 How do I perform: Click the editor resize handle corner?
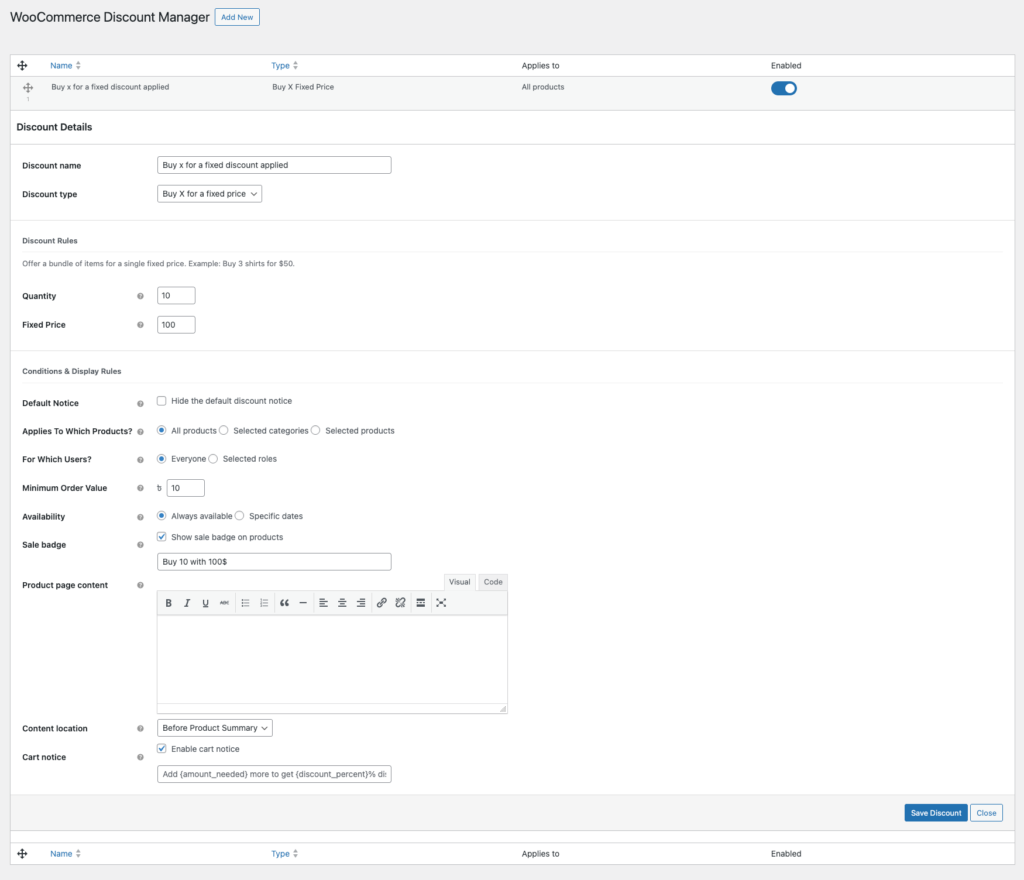coord(502,709)
